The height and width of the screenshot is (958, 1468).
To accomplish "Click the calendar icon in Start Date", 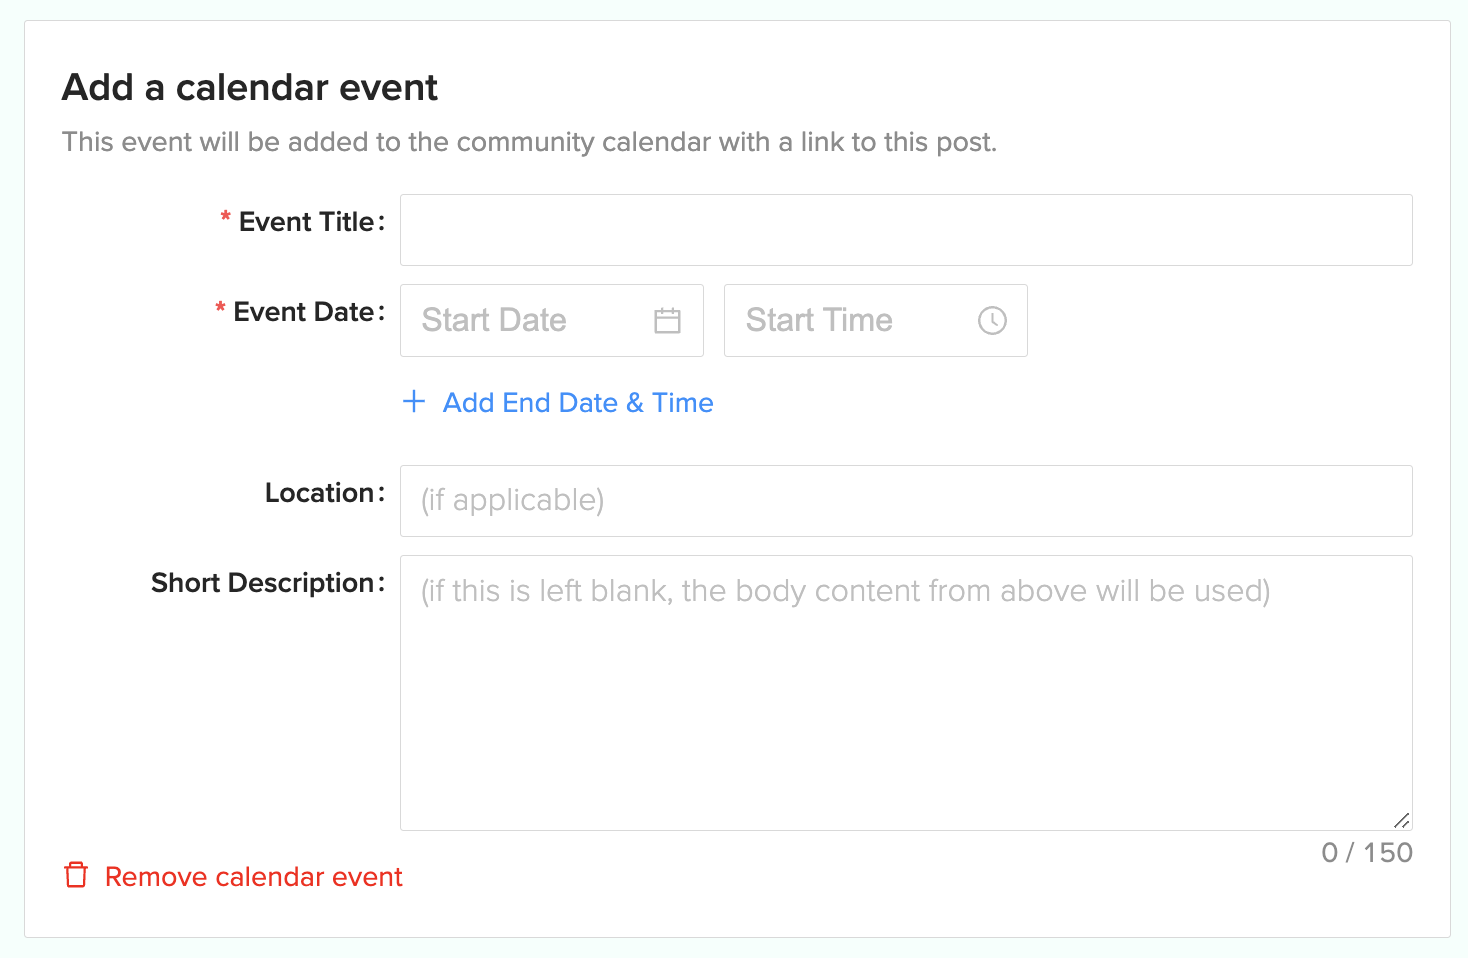I will point(667,320).
